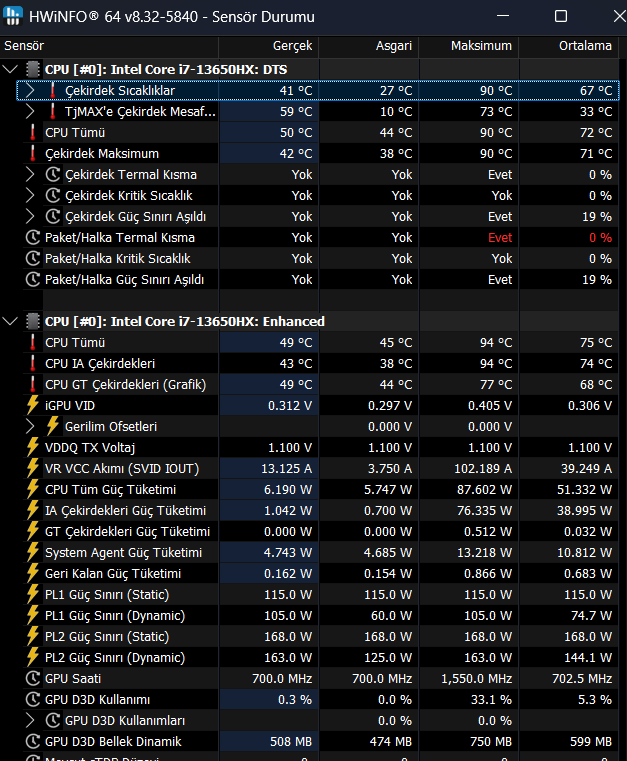The width and height of the screenshot is (627, 761).
Task: Click the 102.189 A maximum current value
Action: pos(483,468)
